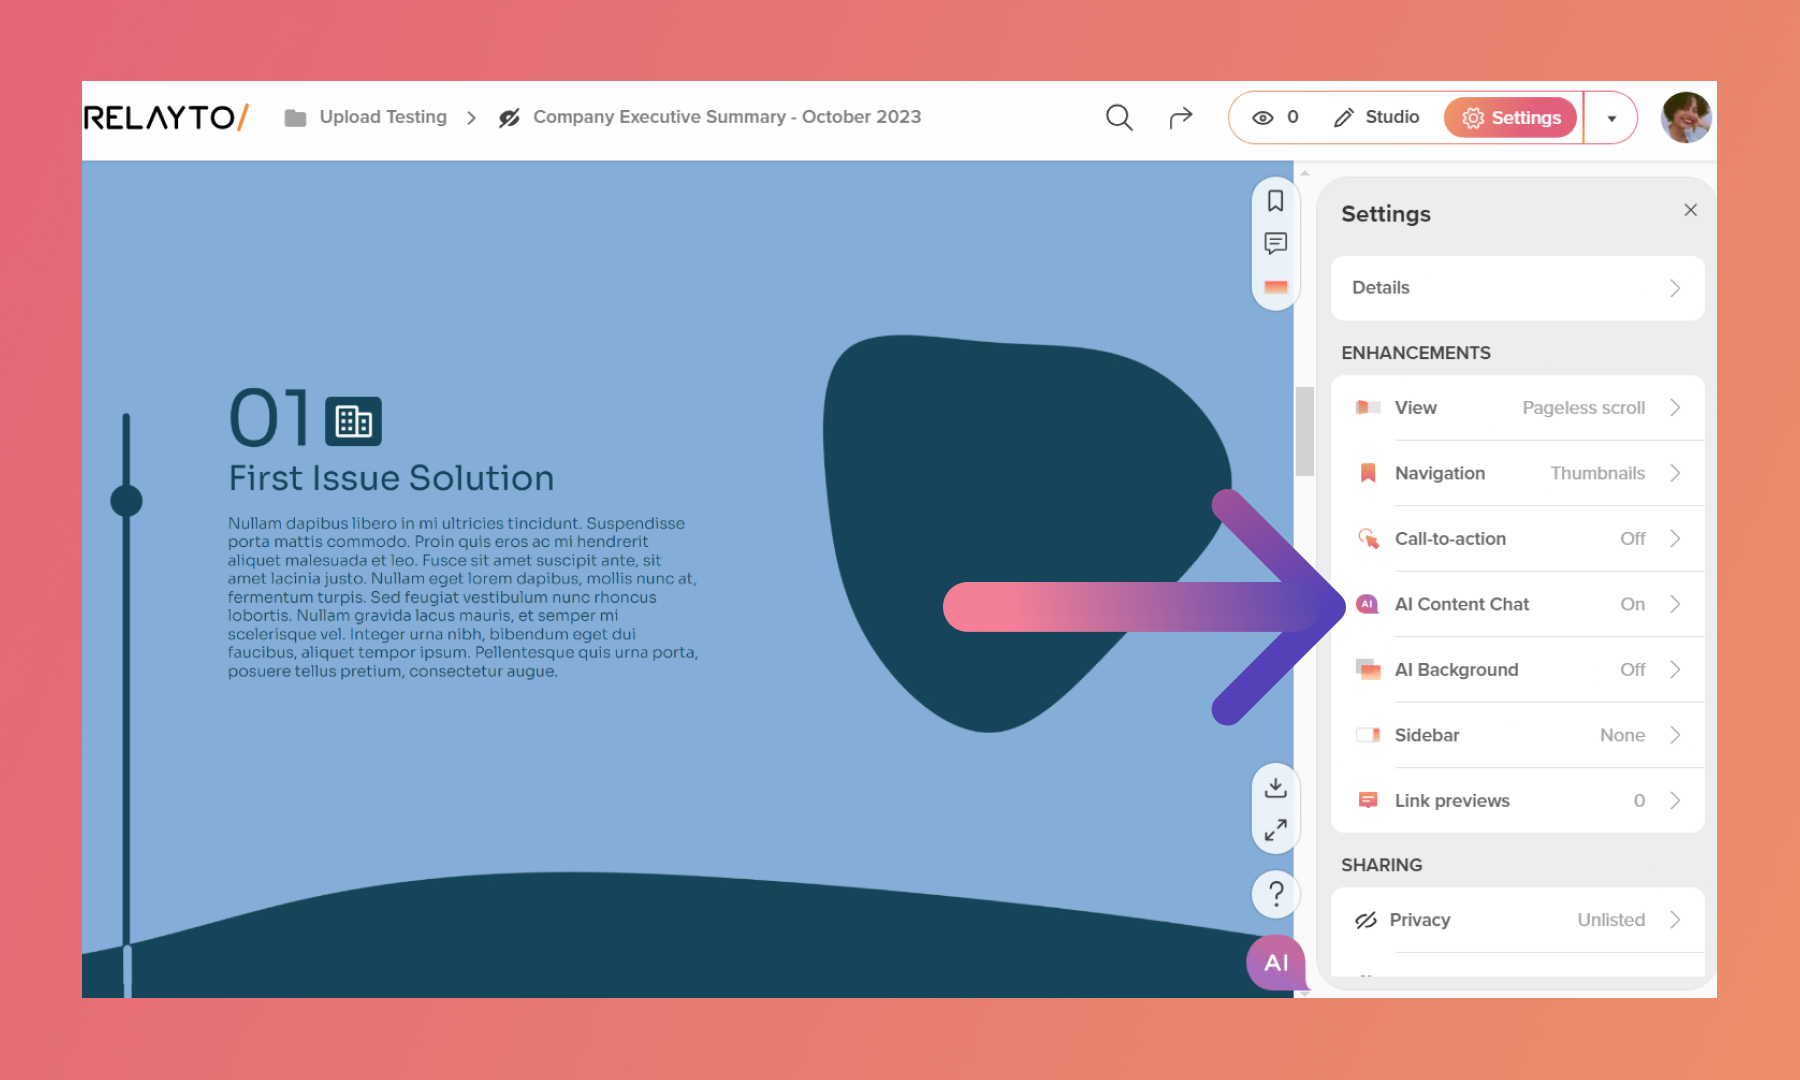The height and width of the screenshot is (1080, 1800).
Task: Toggle the AI Content Chat setting
Action: pyautogui.click(x=1517, y=604)
